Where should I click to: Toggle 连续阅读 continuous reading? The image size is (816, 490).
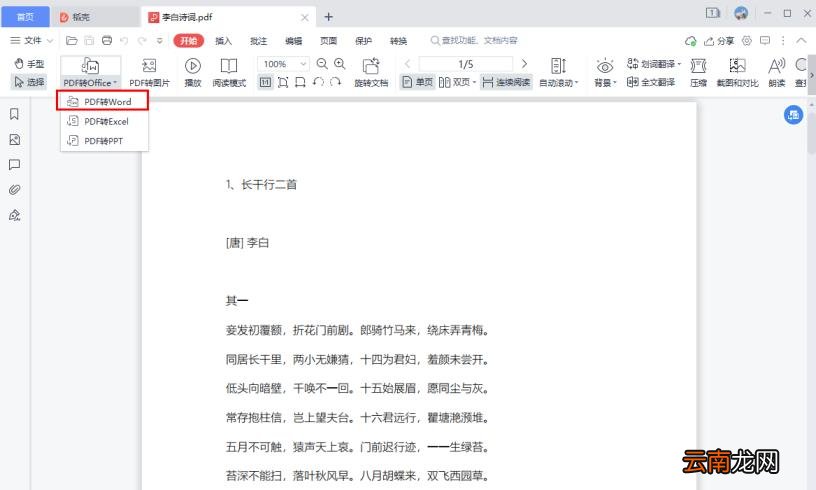506,82
